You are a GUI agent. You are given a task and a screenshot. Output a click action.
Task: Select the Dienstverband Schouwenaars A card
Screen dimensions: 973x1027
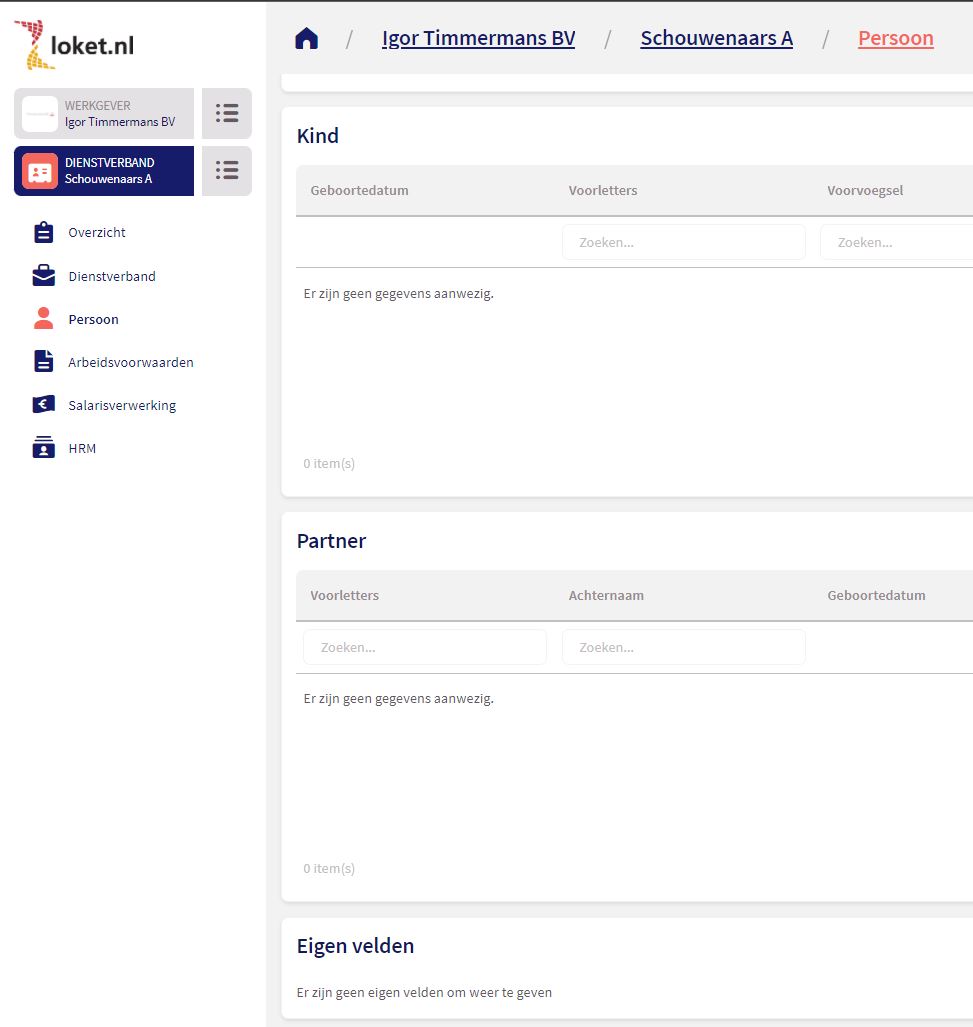coord(104,171)
